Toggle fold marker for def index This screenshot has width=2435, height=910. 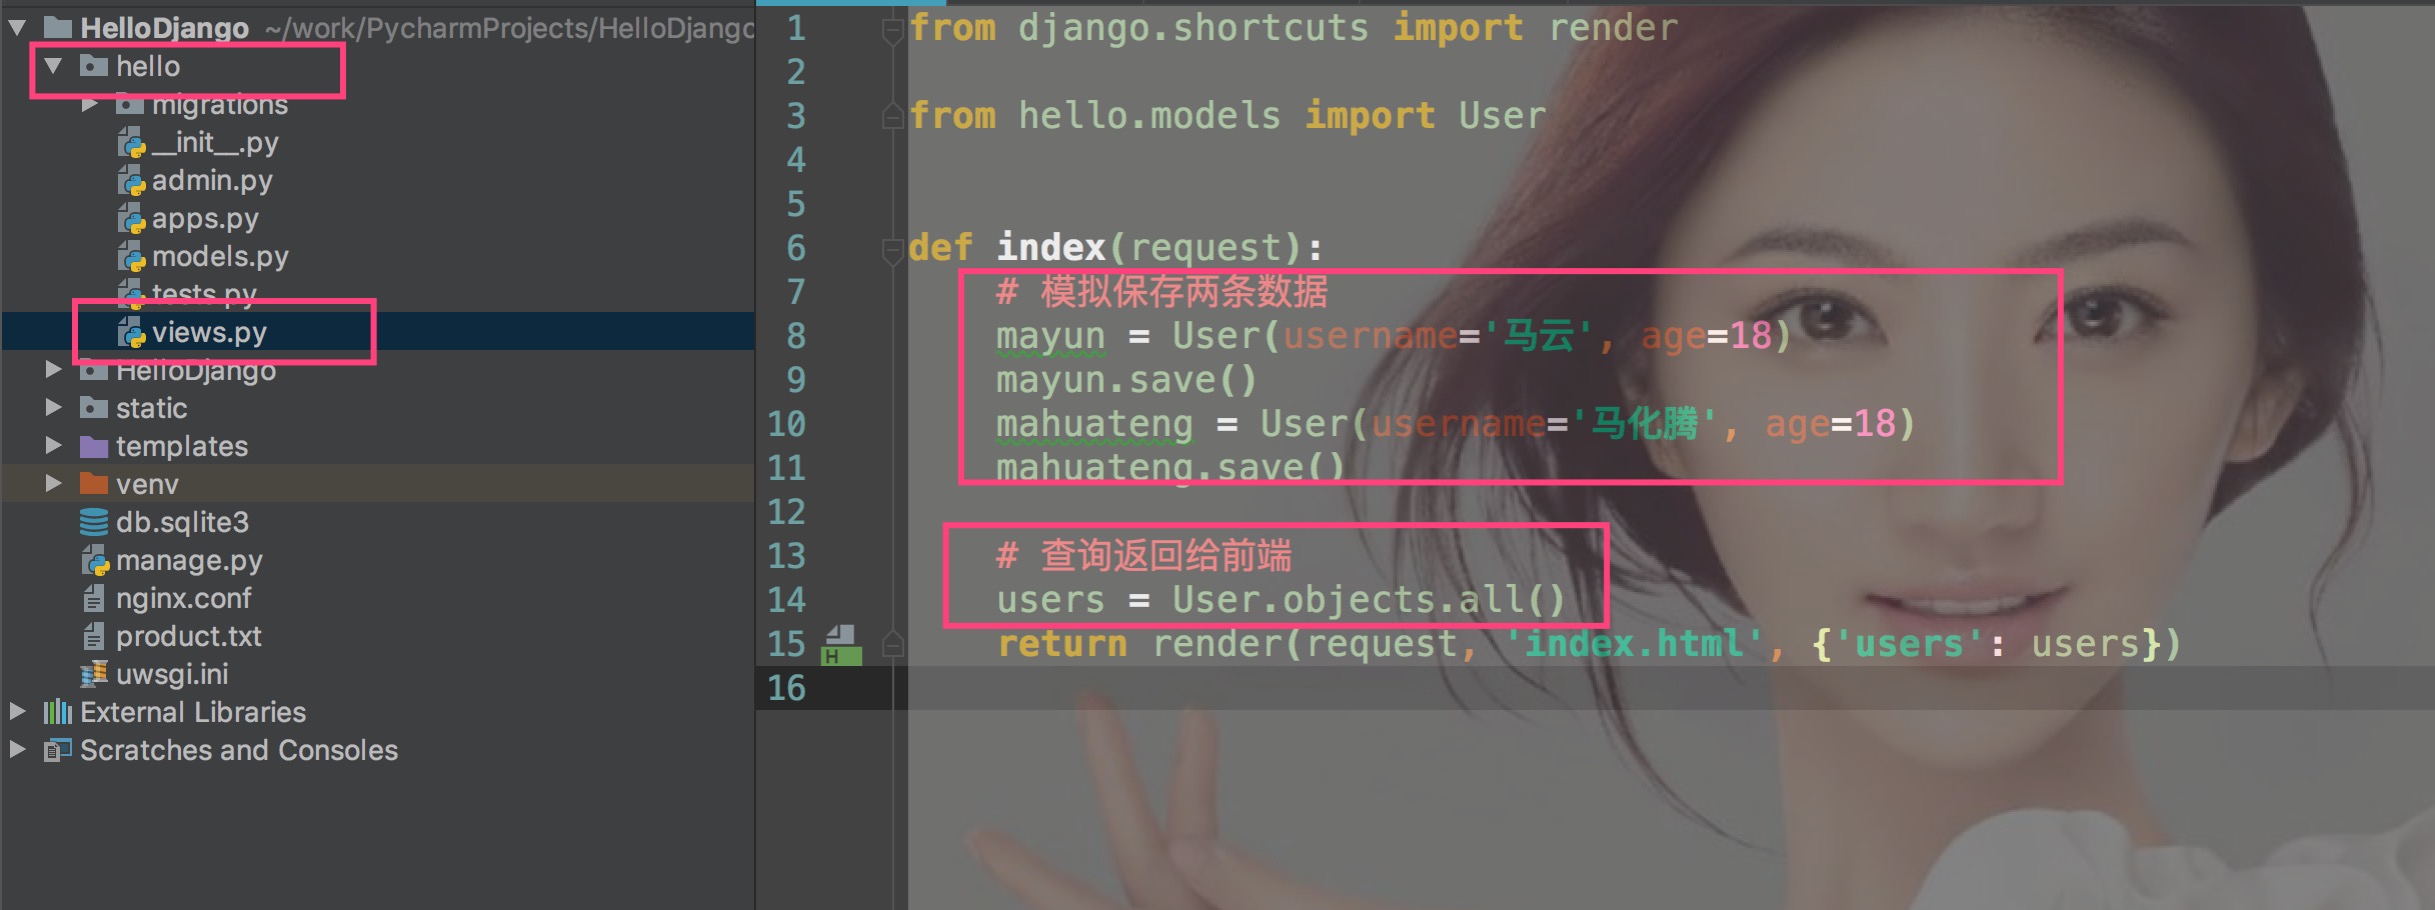(893, 249)
